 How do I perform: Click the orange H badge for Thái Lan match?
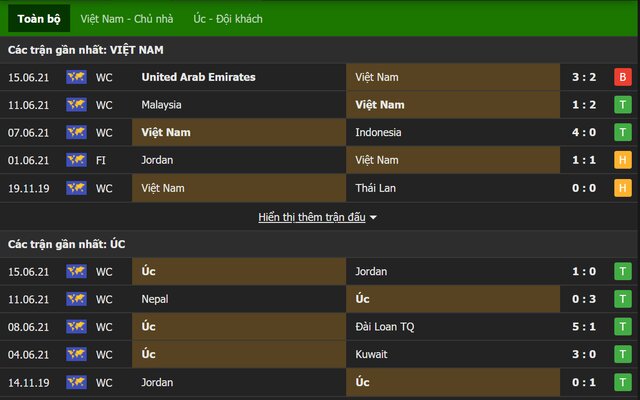621,188
